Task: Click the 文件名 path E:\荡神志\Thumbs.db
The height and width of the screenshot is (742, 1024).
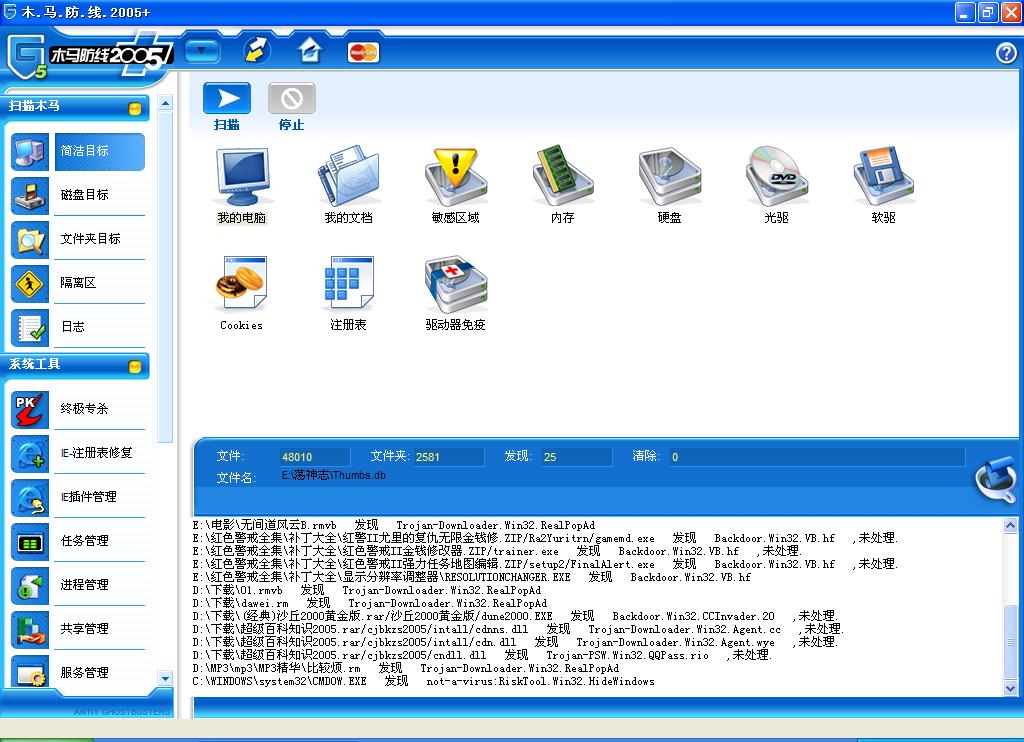Action: [334, 476]
